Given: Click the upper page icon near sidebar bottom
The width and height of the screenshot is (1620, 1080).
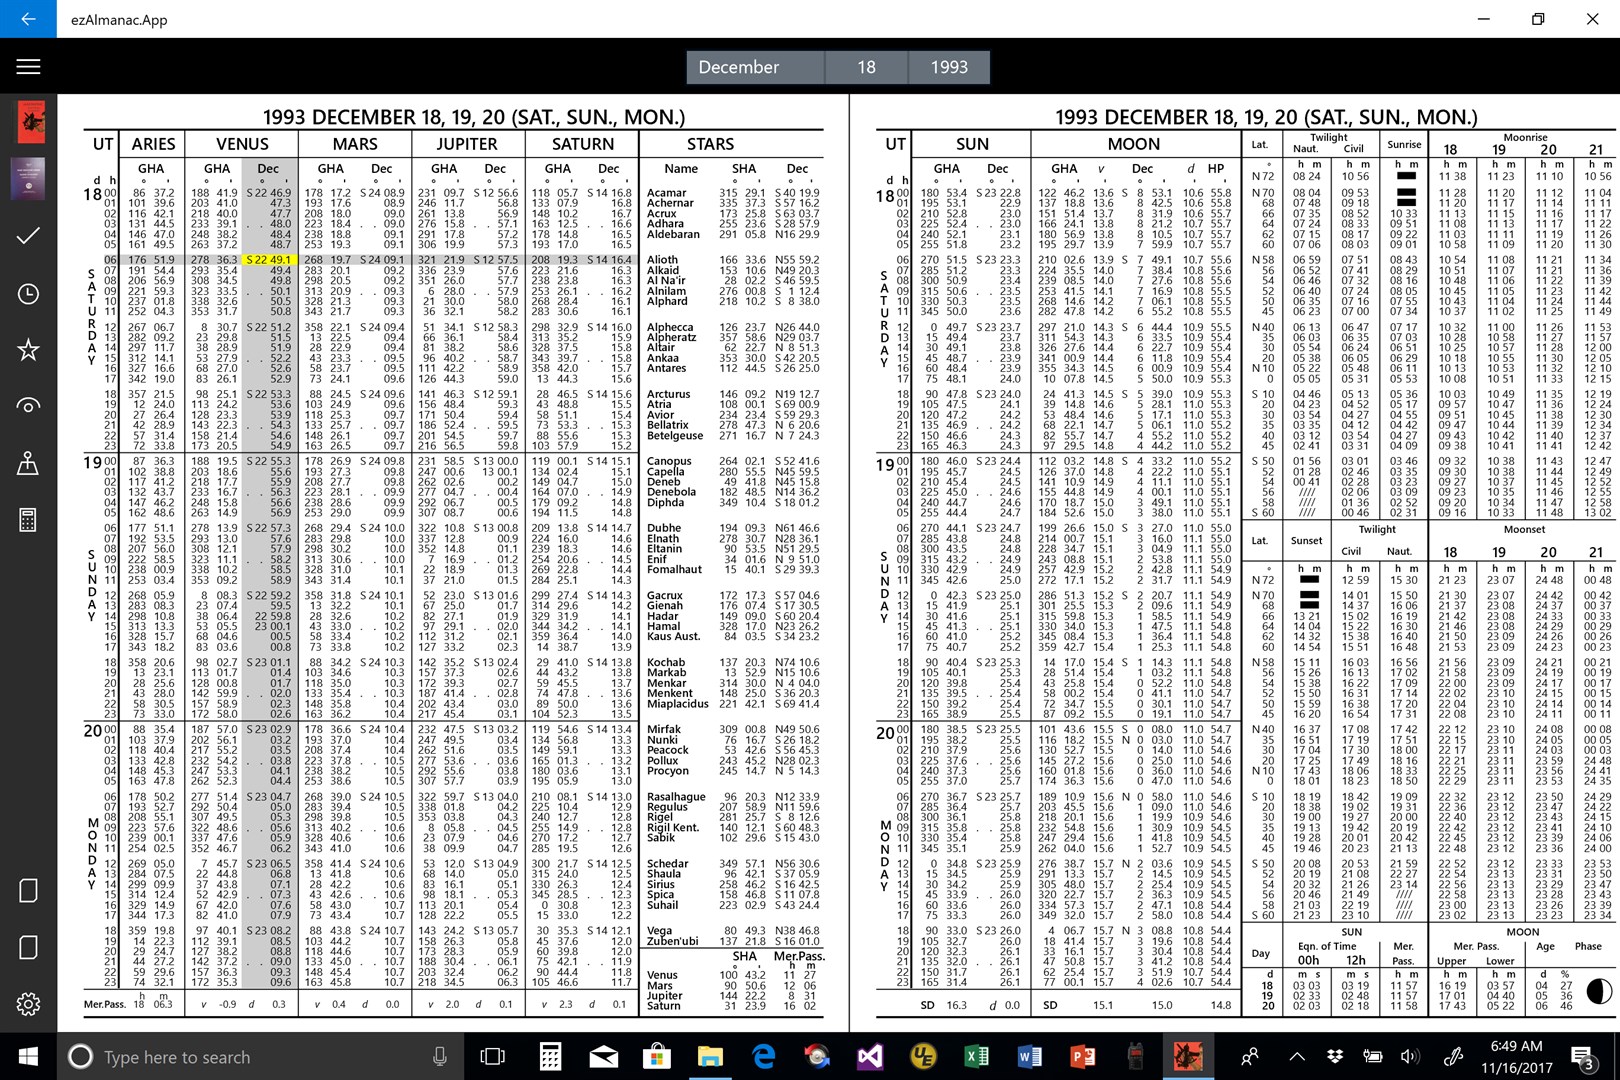Looking at the screenshot, I should pos(28,889).
